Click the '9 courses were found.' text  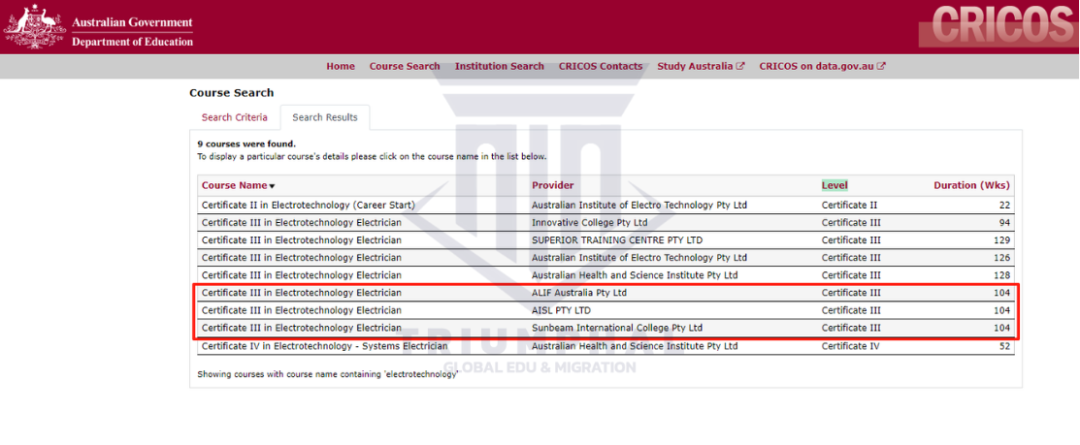tap(247, 144)
